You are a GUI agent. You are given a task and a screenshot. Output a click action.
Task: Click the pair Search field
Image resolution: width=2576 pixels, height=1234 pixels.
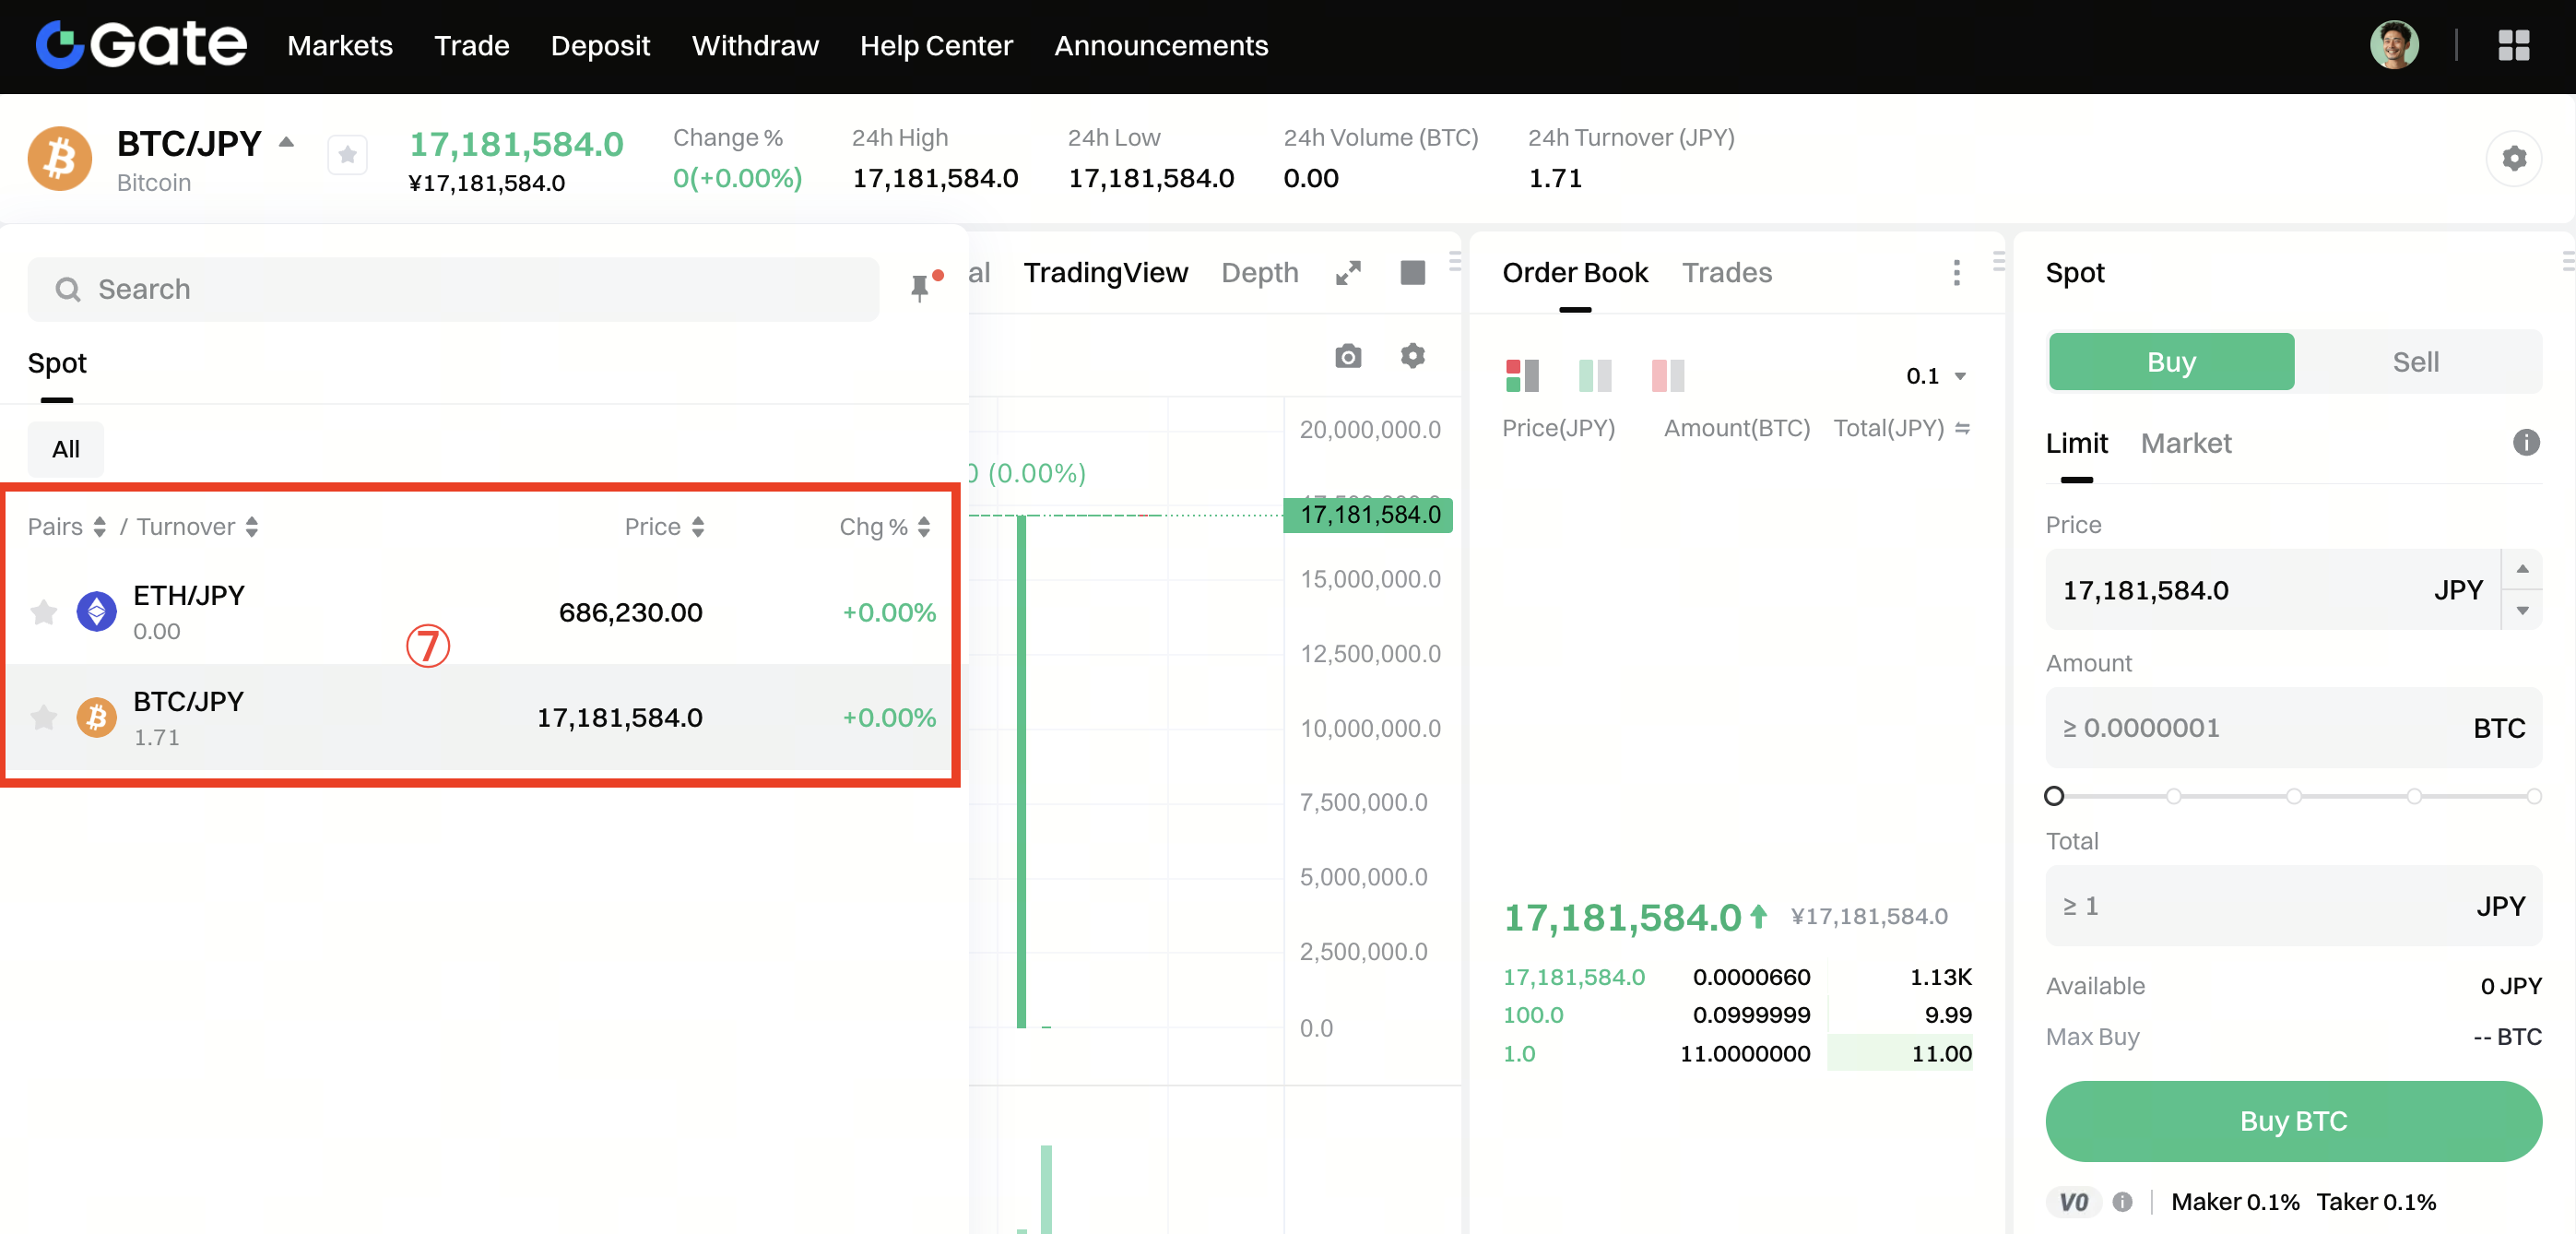point(452,289)
